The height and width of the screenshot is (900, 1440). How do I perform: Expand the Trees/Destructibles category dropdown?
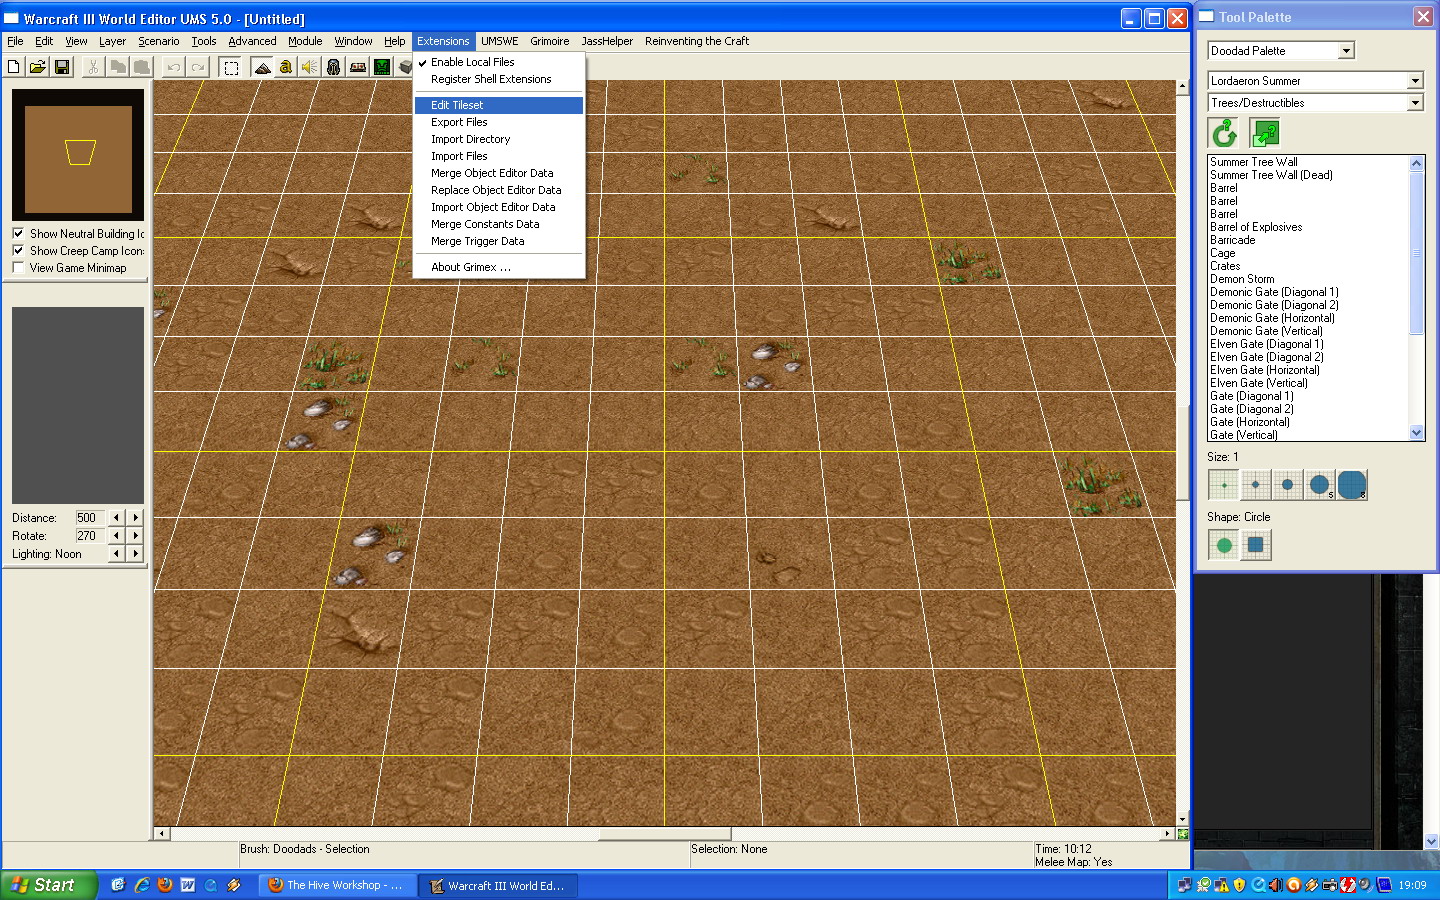pos(1415,103)
